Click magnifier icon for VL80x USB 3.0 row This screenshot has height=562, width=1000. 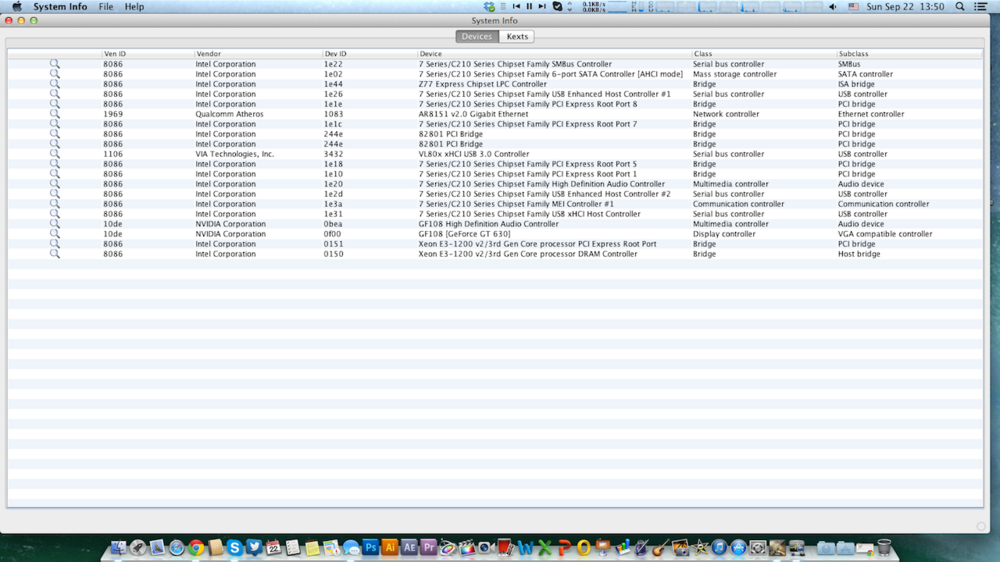coord(55,154)
